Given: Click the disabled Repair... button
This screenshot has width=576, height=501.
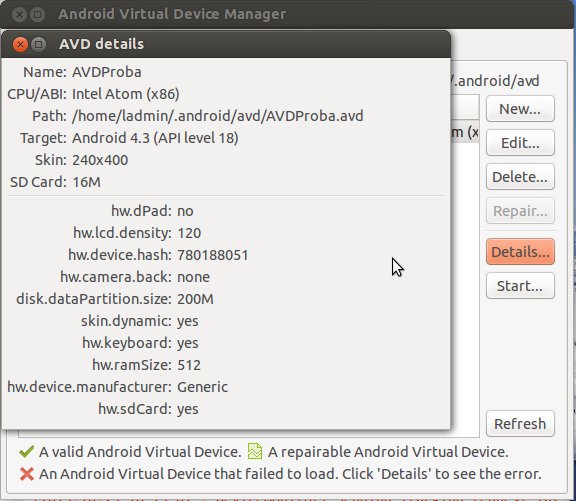Looking at the screenshot, I should pos(520,211).
